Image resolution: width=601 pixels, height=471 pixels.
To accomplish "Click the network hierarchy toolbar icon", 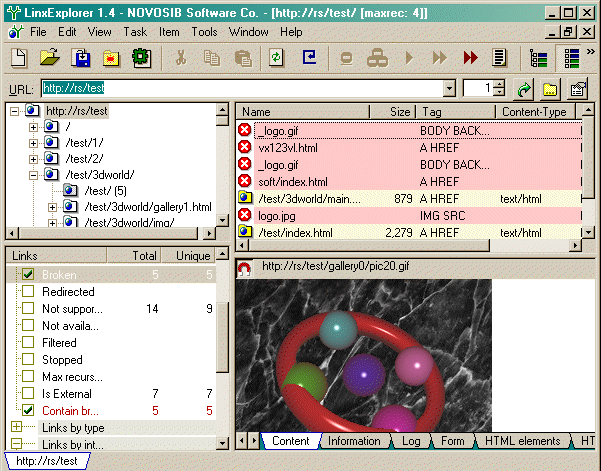I will pyautogui.click(x=378, y=58).
